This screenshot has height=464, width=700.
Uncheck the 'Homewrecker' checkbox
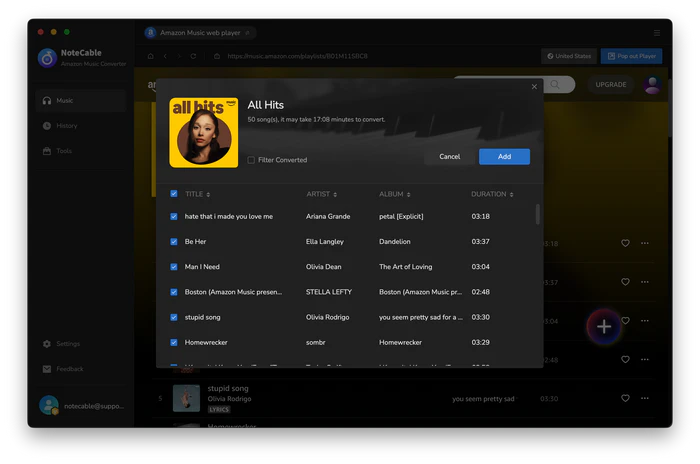(174, 343)
